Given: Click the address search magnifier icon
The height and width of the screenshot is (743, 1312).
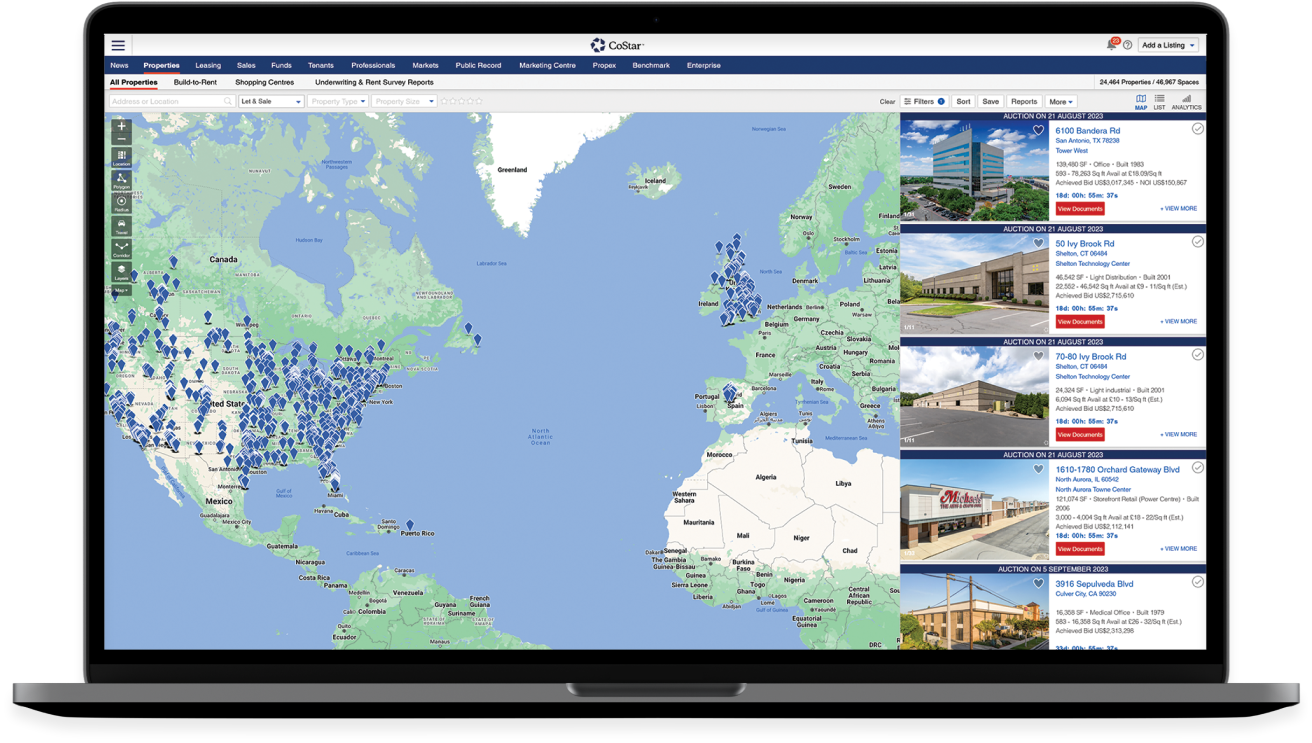Looking at the screenshot, I should [228, 102].
